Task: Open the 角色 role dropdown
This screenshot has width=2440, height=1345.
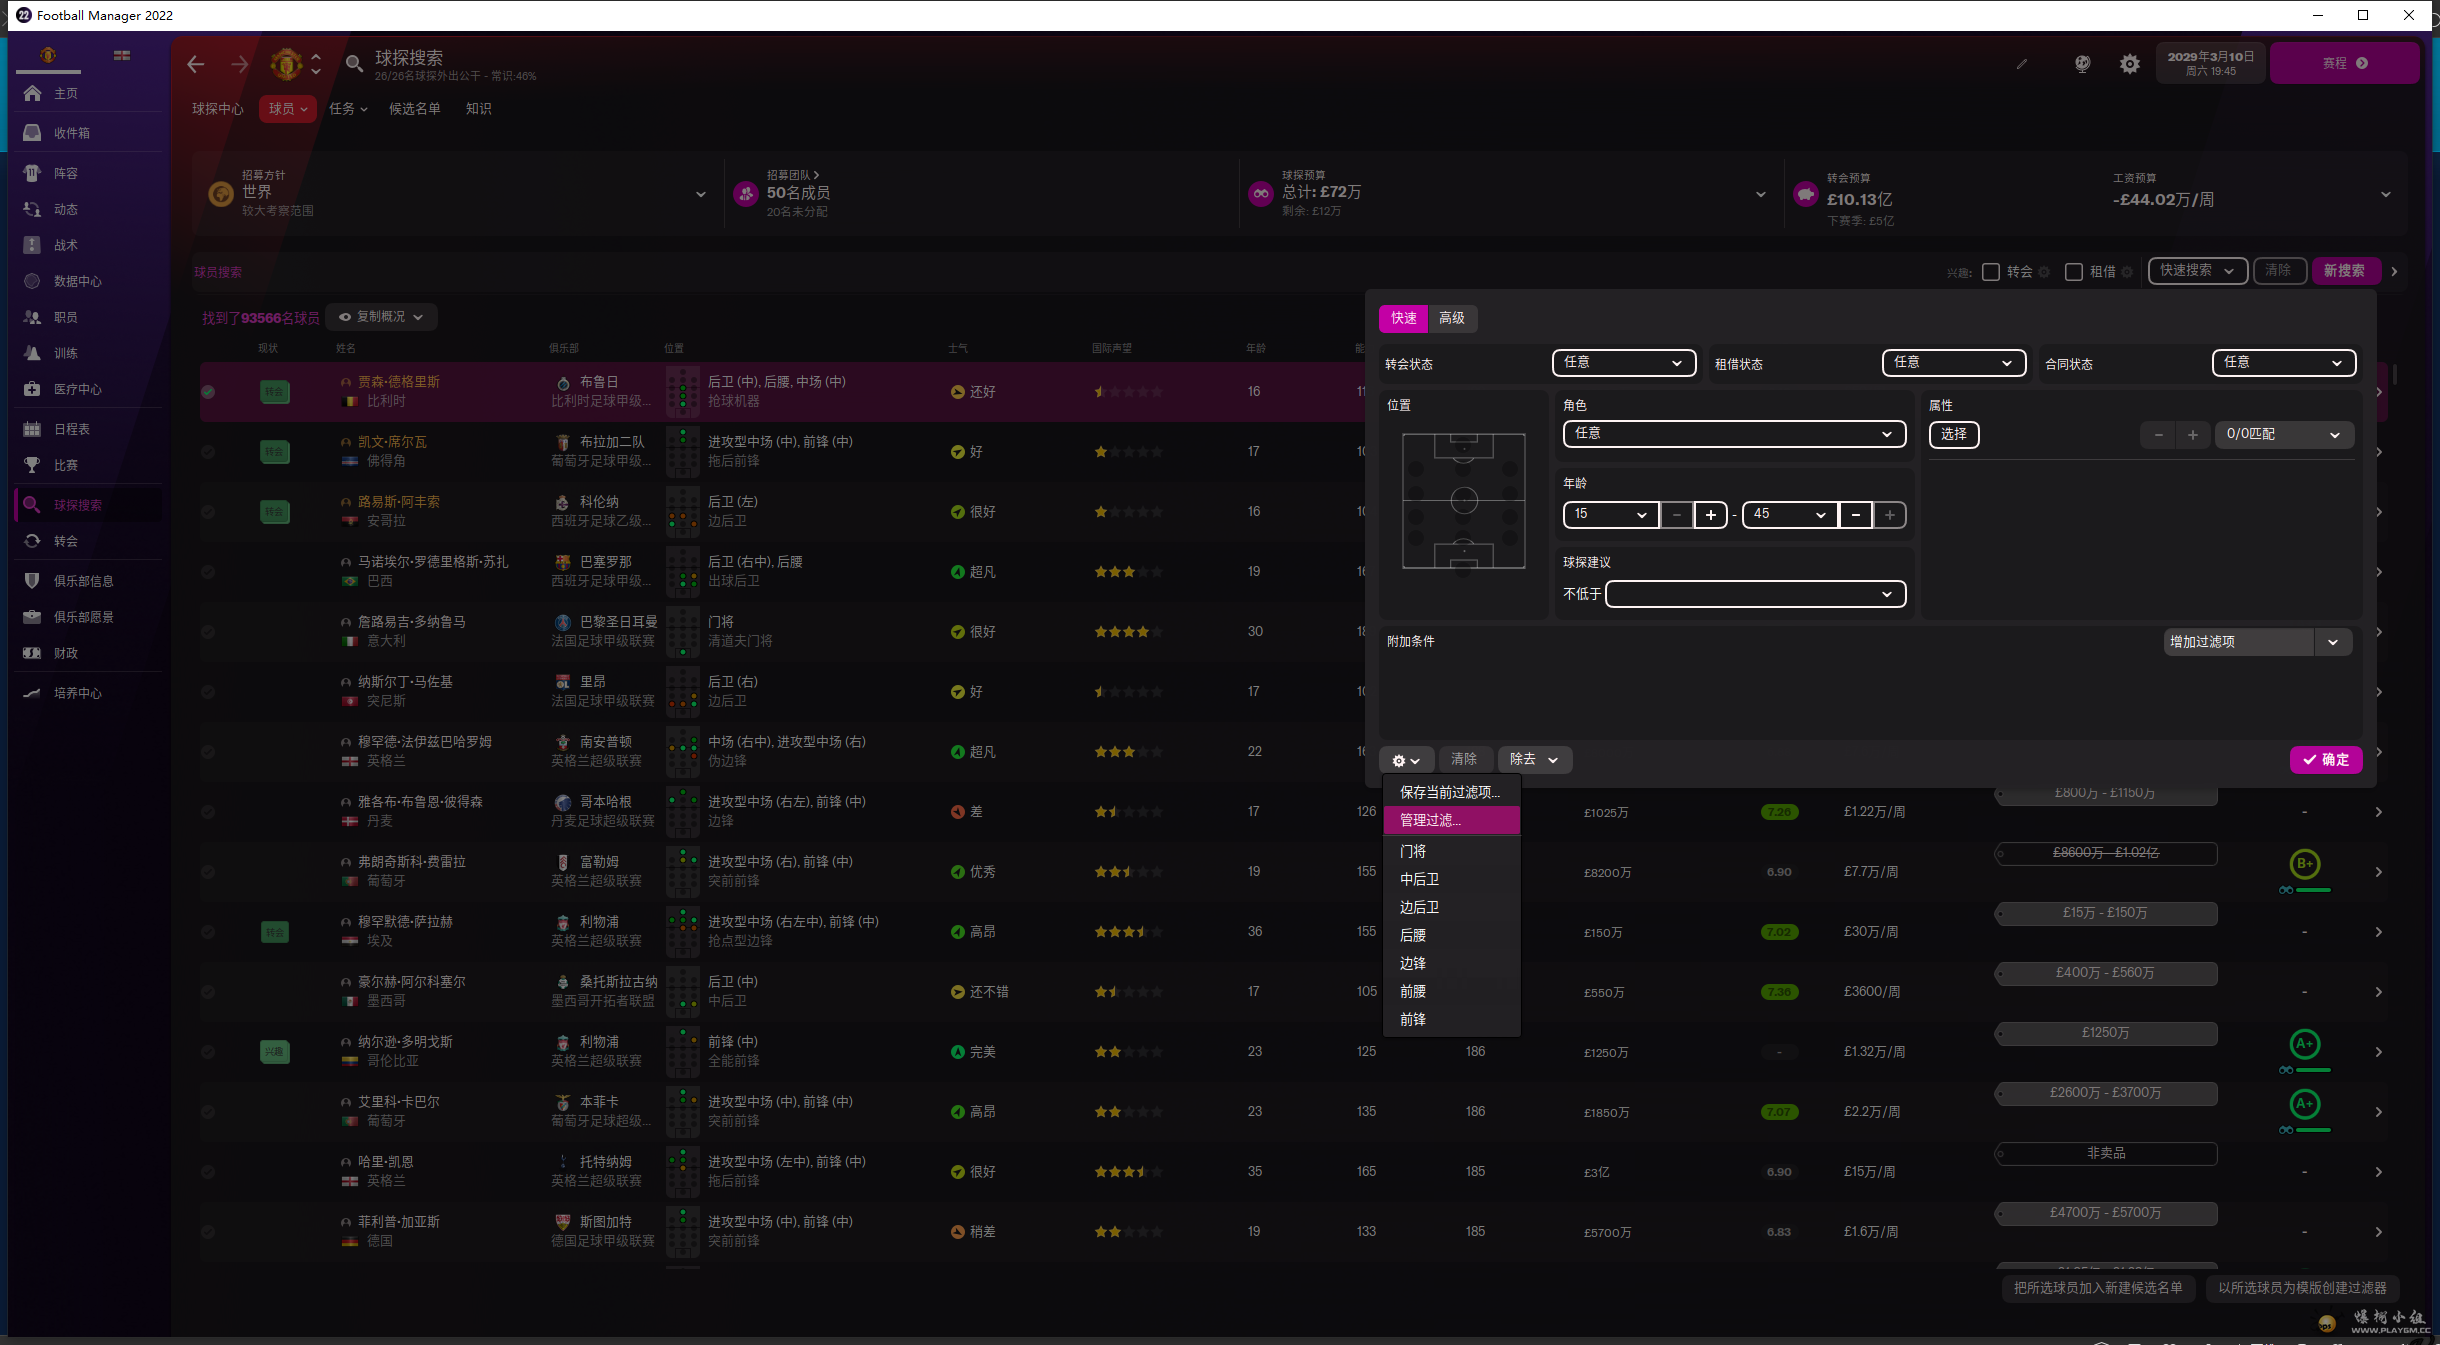Action: pos(1734,434)
